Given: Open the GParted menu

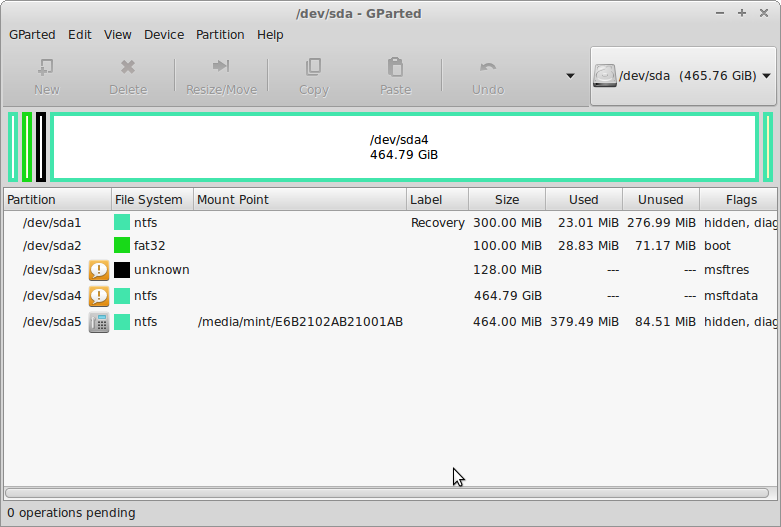Looking at the screenshot, I should pyautogui.click(x=32, y=35).
